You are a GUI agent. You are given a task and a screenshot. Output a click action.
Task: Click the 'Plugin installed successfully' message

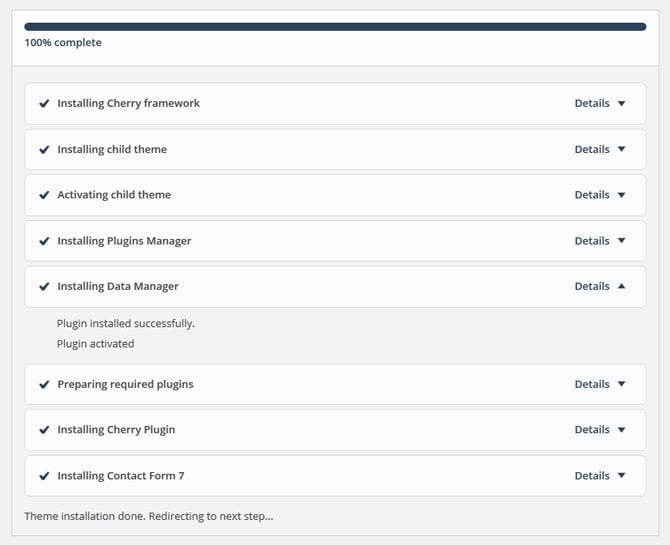tap(126, 324)
